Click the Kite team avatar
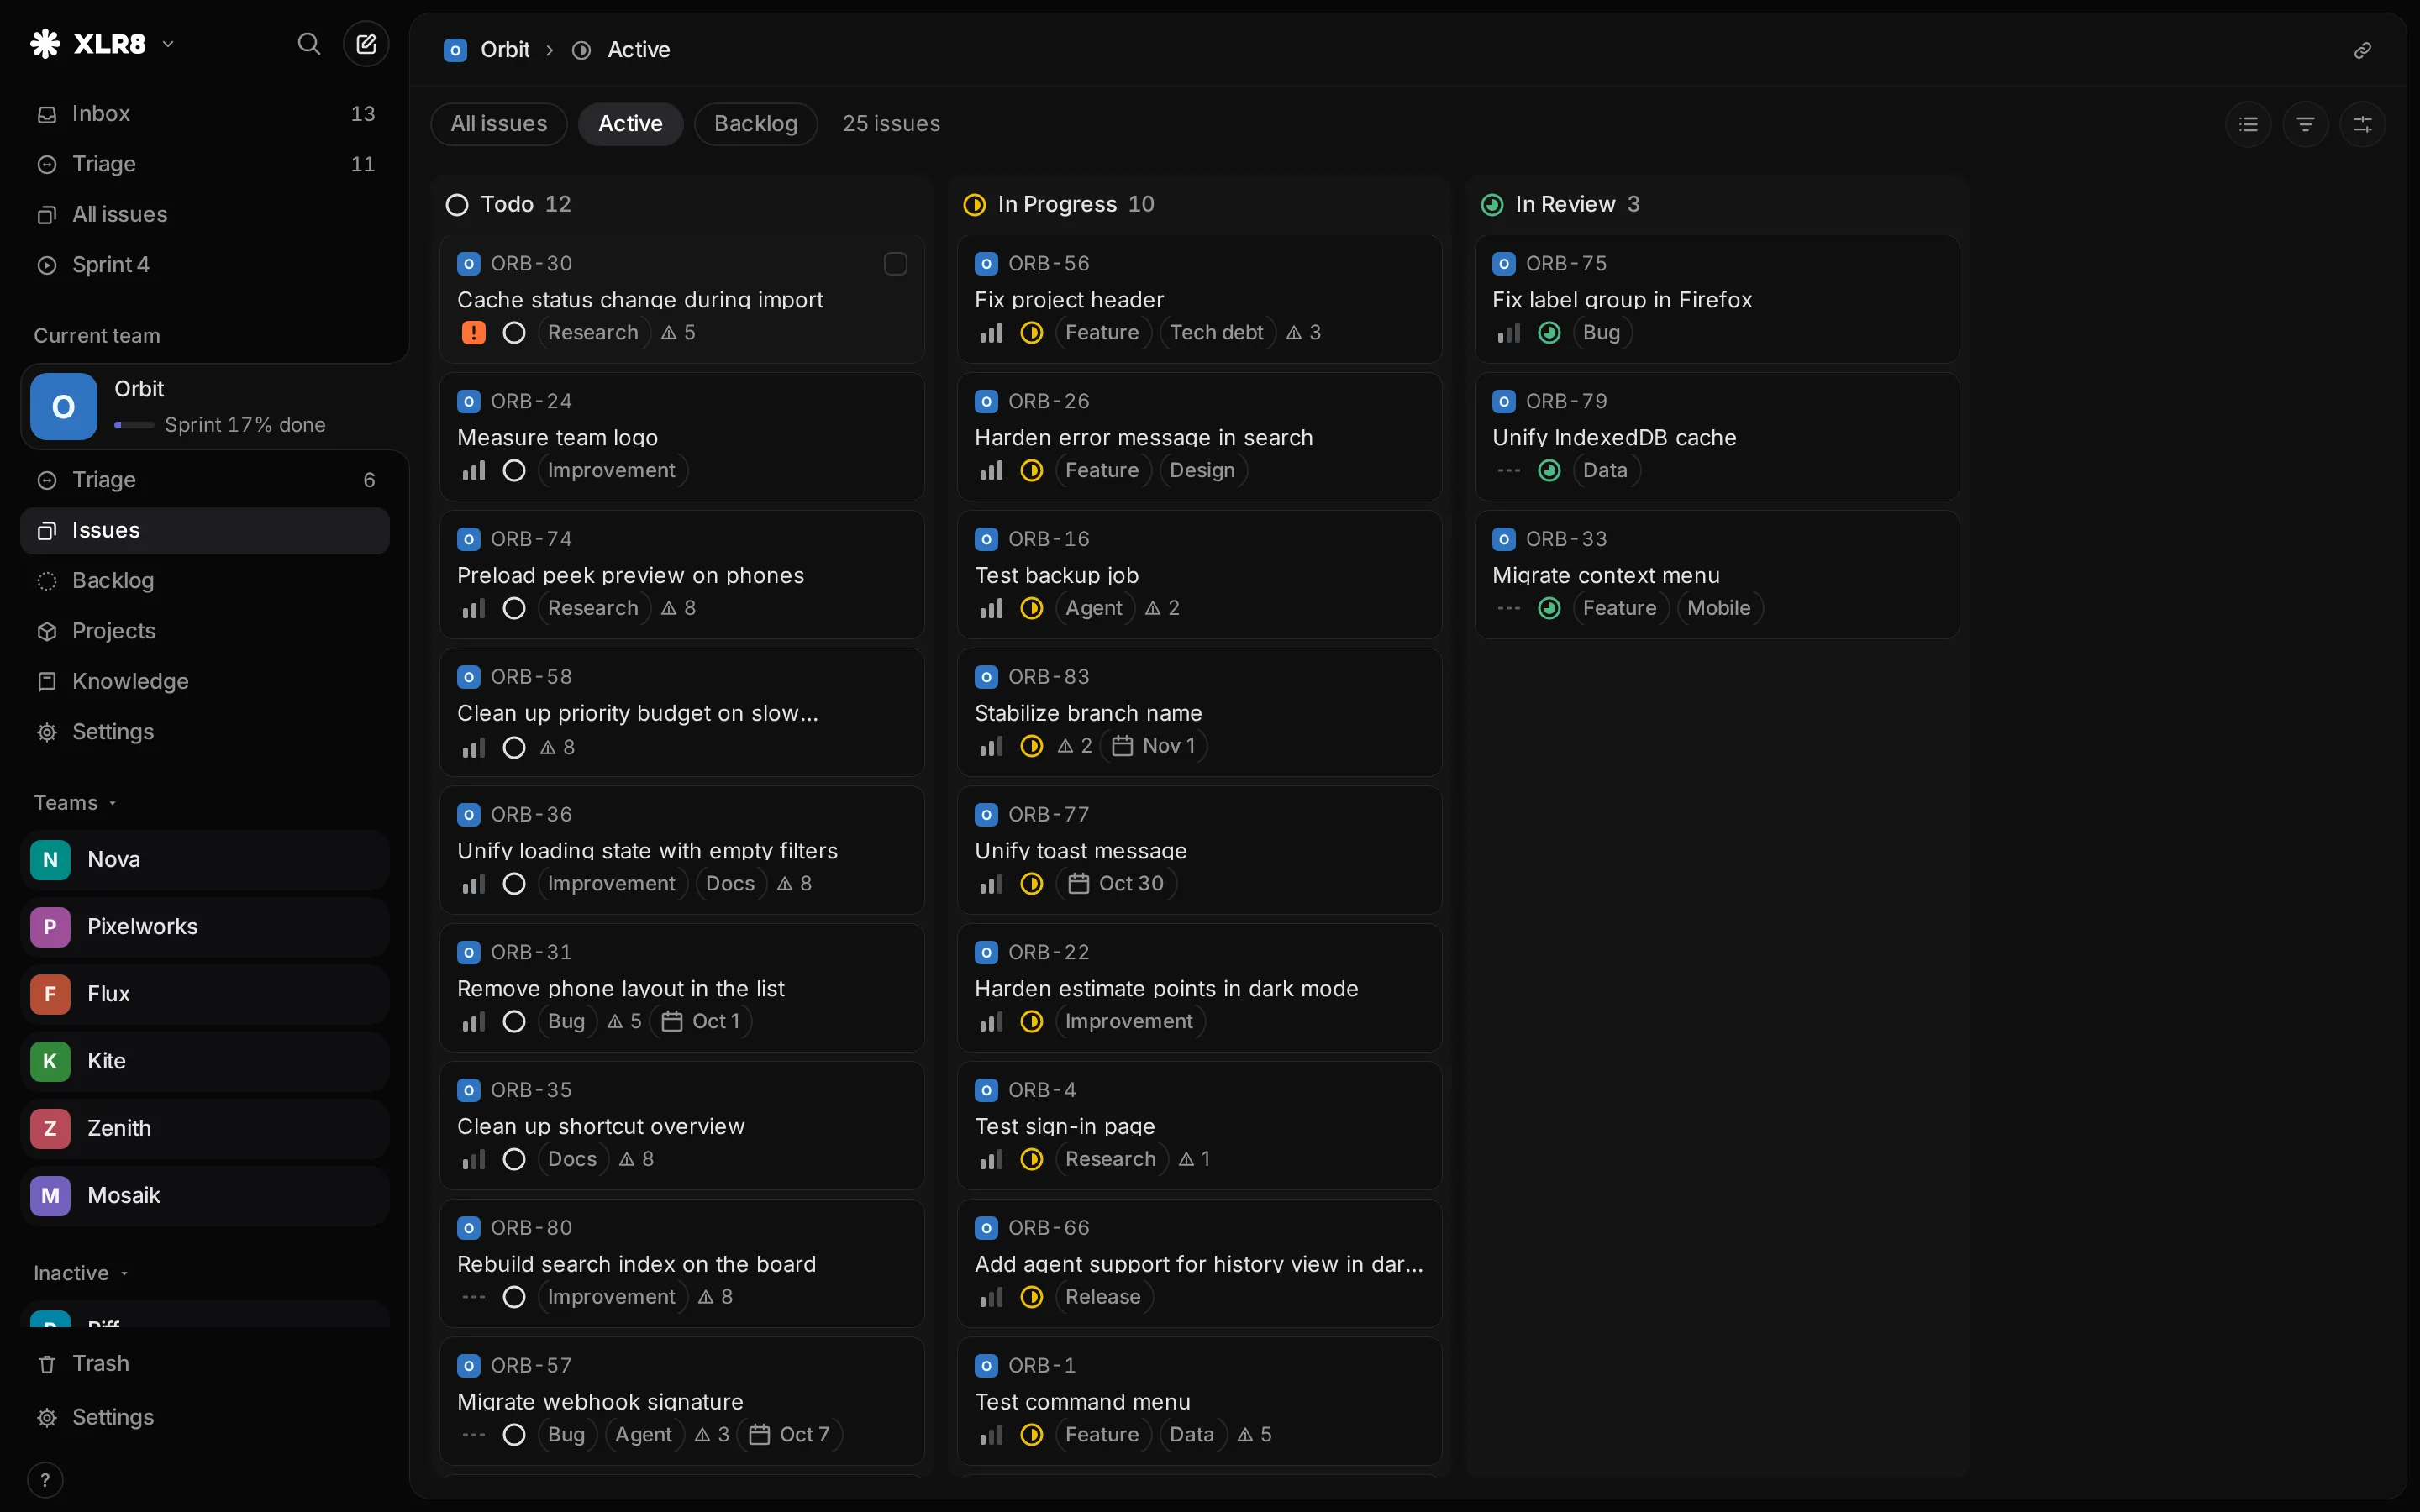The image size is (2420, 1512). 50,1061
